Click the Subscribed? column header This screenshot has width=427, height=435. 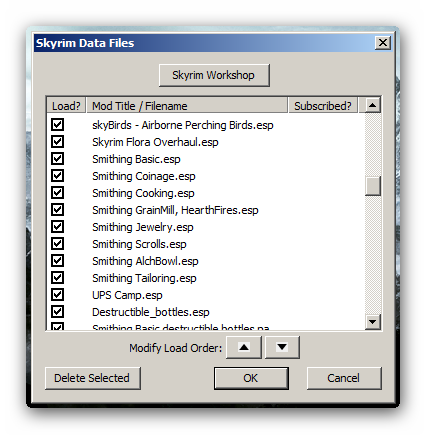click(x=323, y=106)
